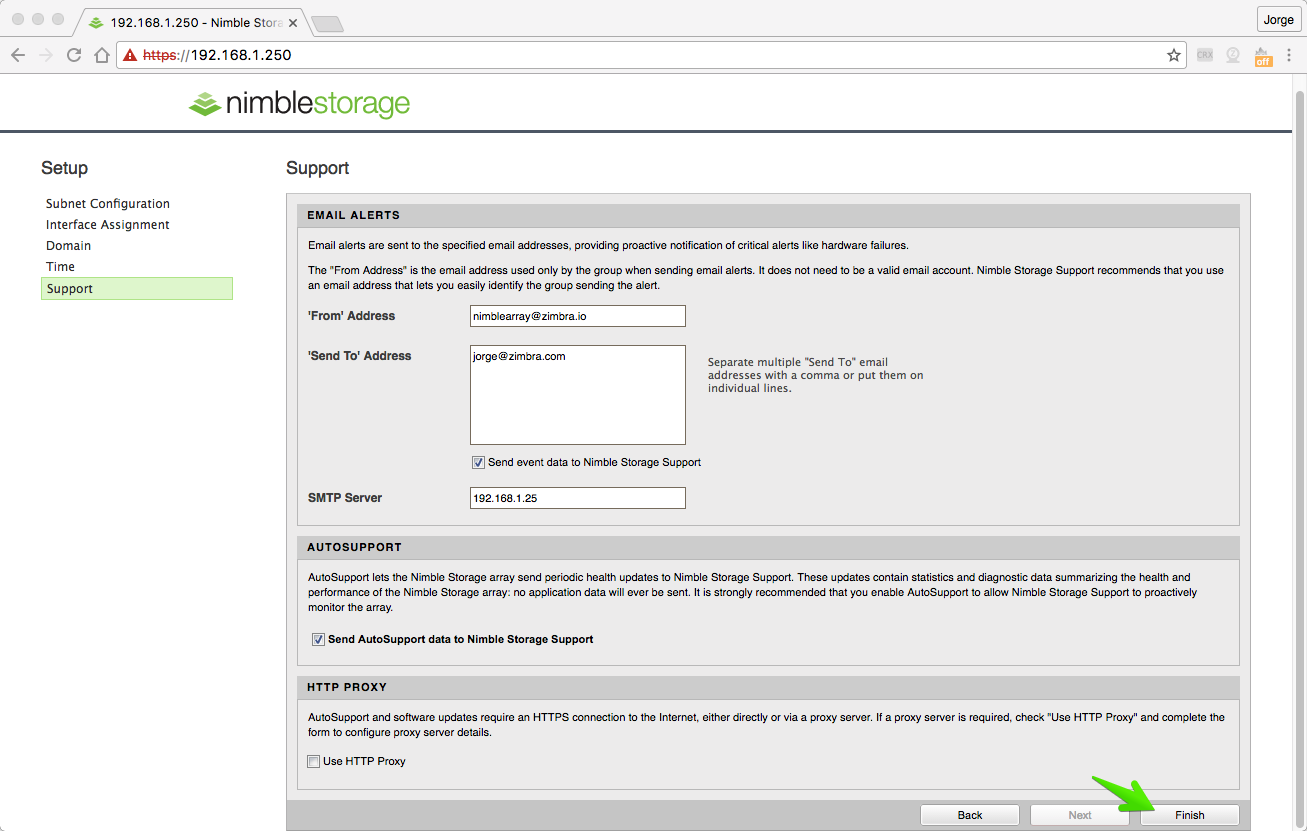Close the 192.168.1.250 browser tab
Image resolution: width=1307 pixels, height=831 pixels.
(x=292, y=22)
